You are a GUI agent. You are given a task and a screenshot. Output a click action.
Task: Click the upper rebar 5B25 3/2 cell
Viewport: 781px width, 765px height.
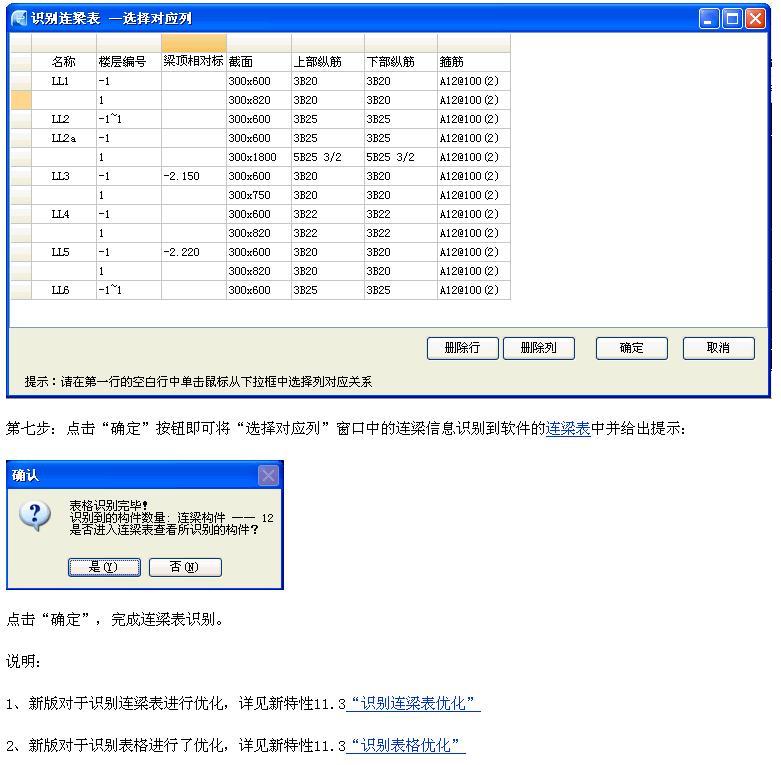coord(328,157)
